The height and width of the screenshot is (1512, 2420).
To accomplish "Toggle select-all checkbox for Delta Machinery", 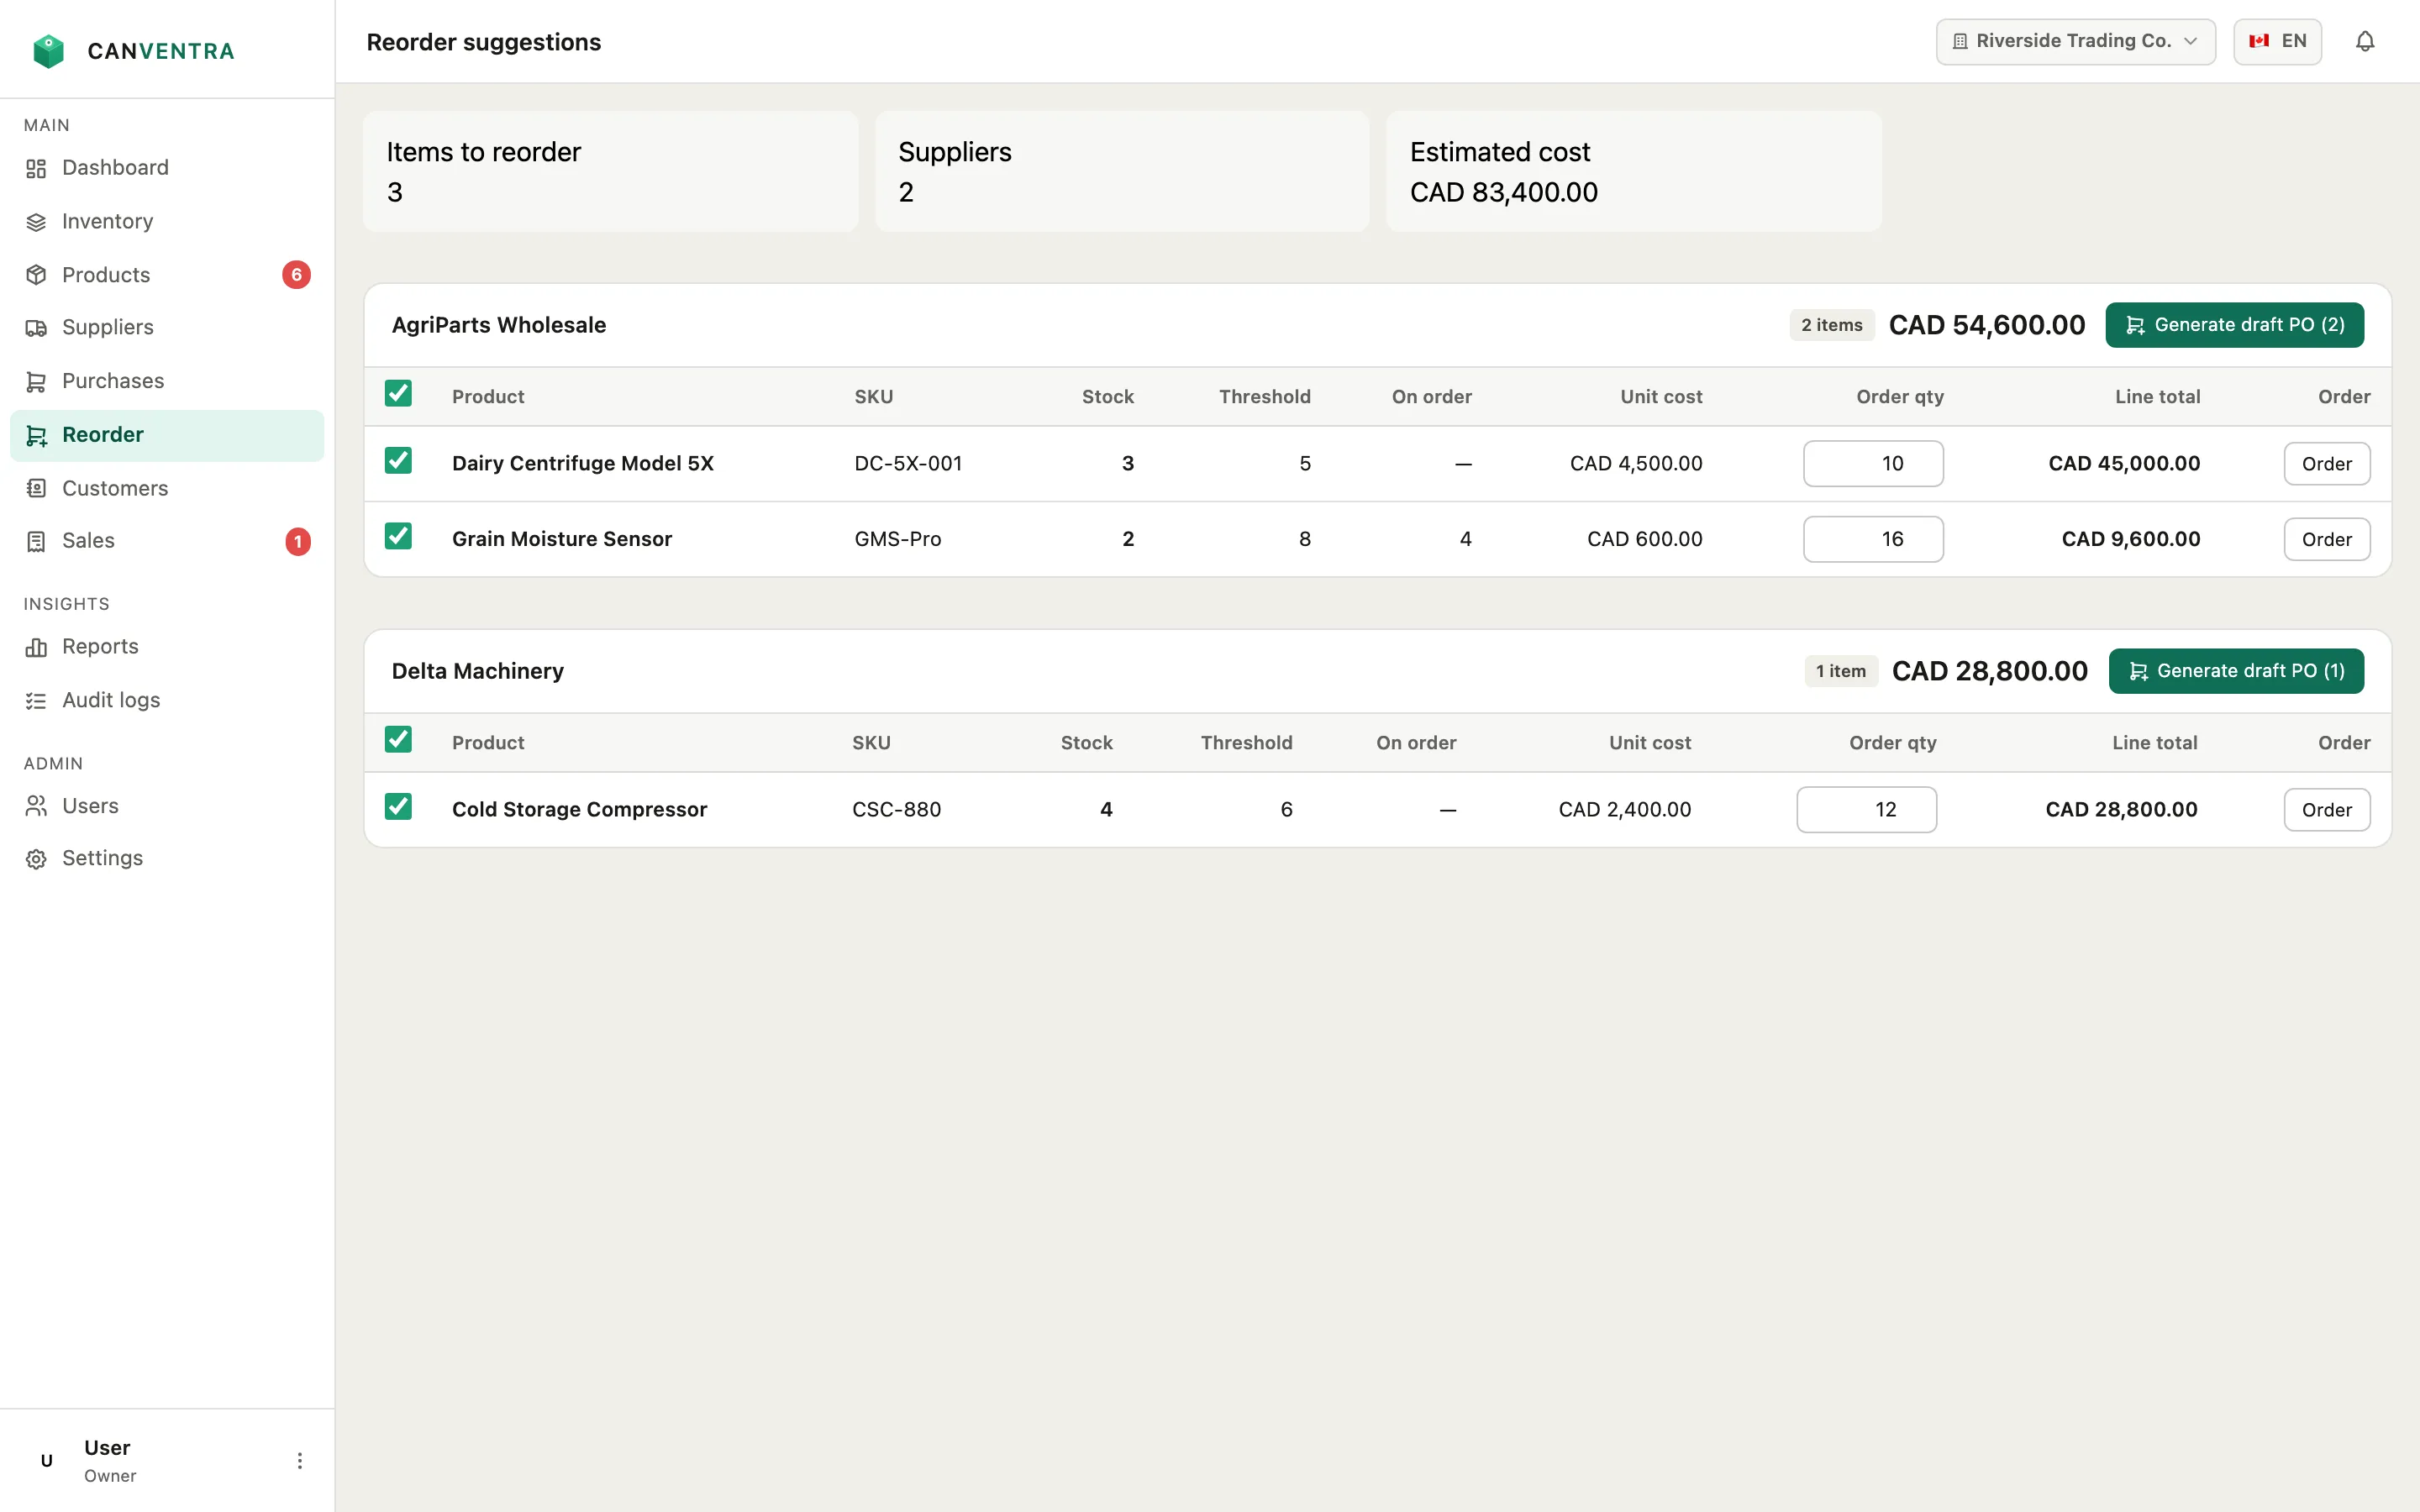I will point(398,740).
